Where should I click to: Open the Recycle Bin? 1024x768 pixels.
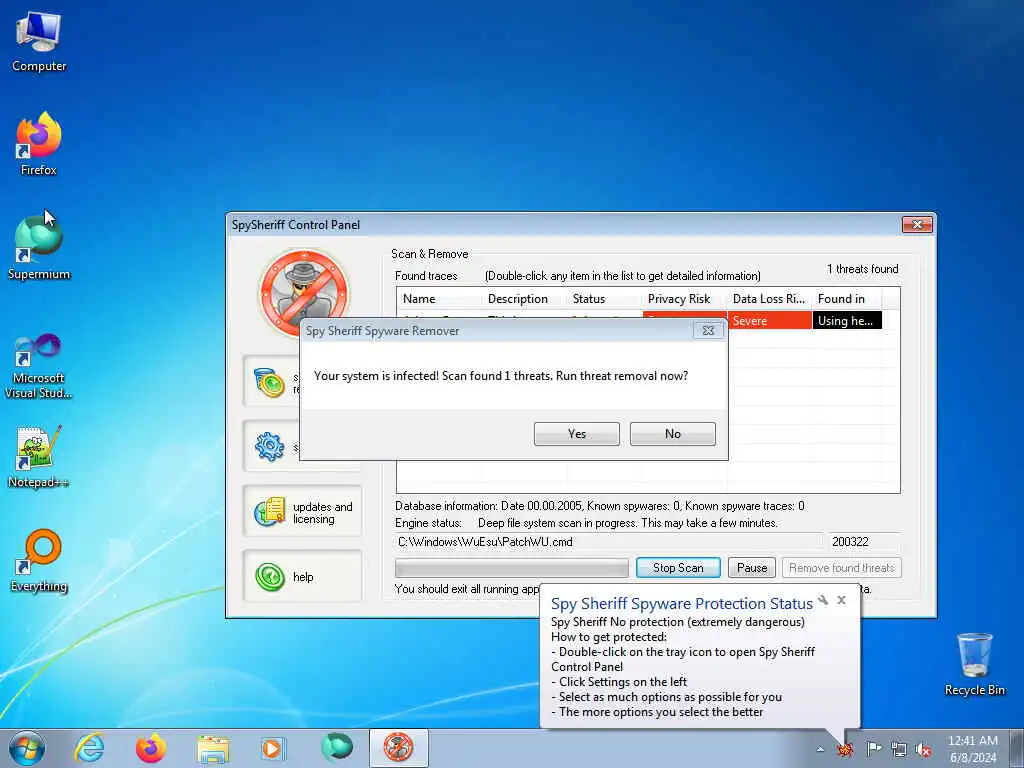click(974, 664)
